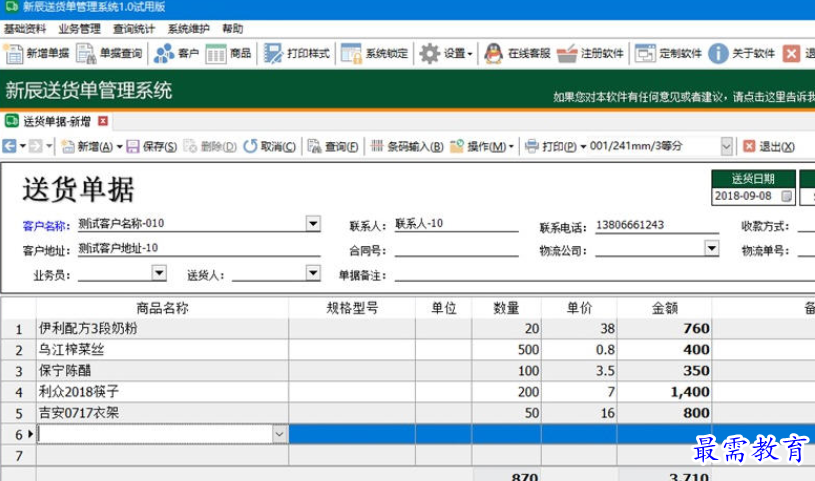Click amount cell 1,400
Image resolution: width=815 pixels, height=481 pixels.
[x=664, y=392]
